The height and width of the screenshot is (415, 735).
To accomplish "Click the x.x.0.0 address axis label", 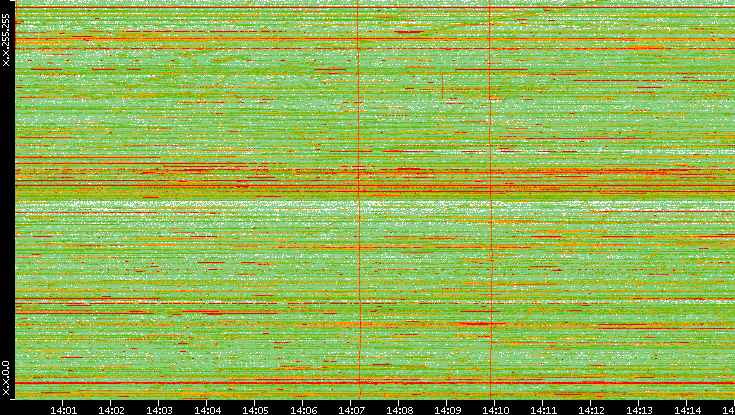I will tap(6, 378).
